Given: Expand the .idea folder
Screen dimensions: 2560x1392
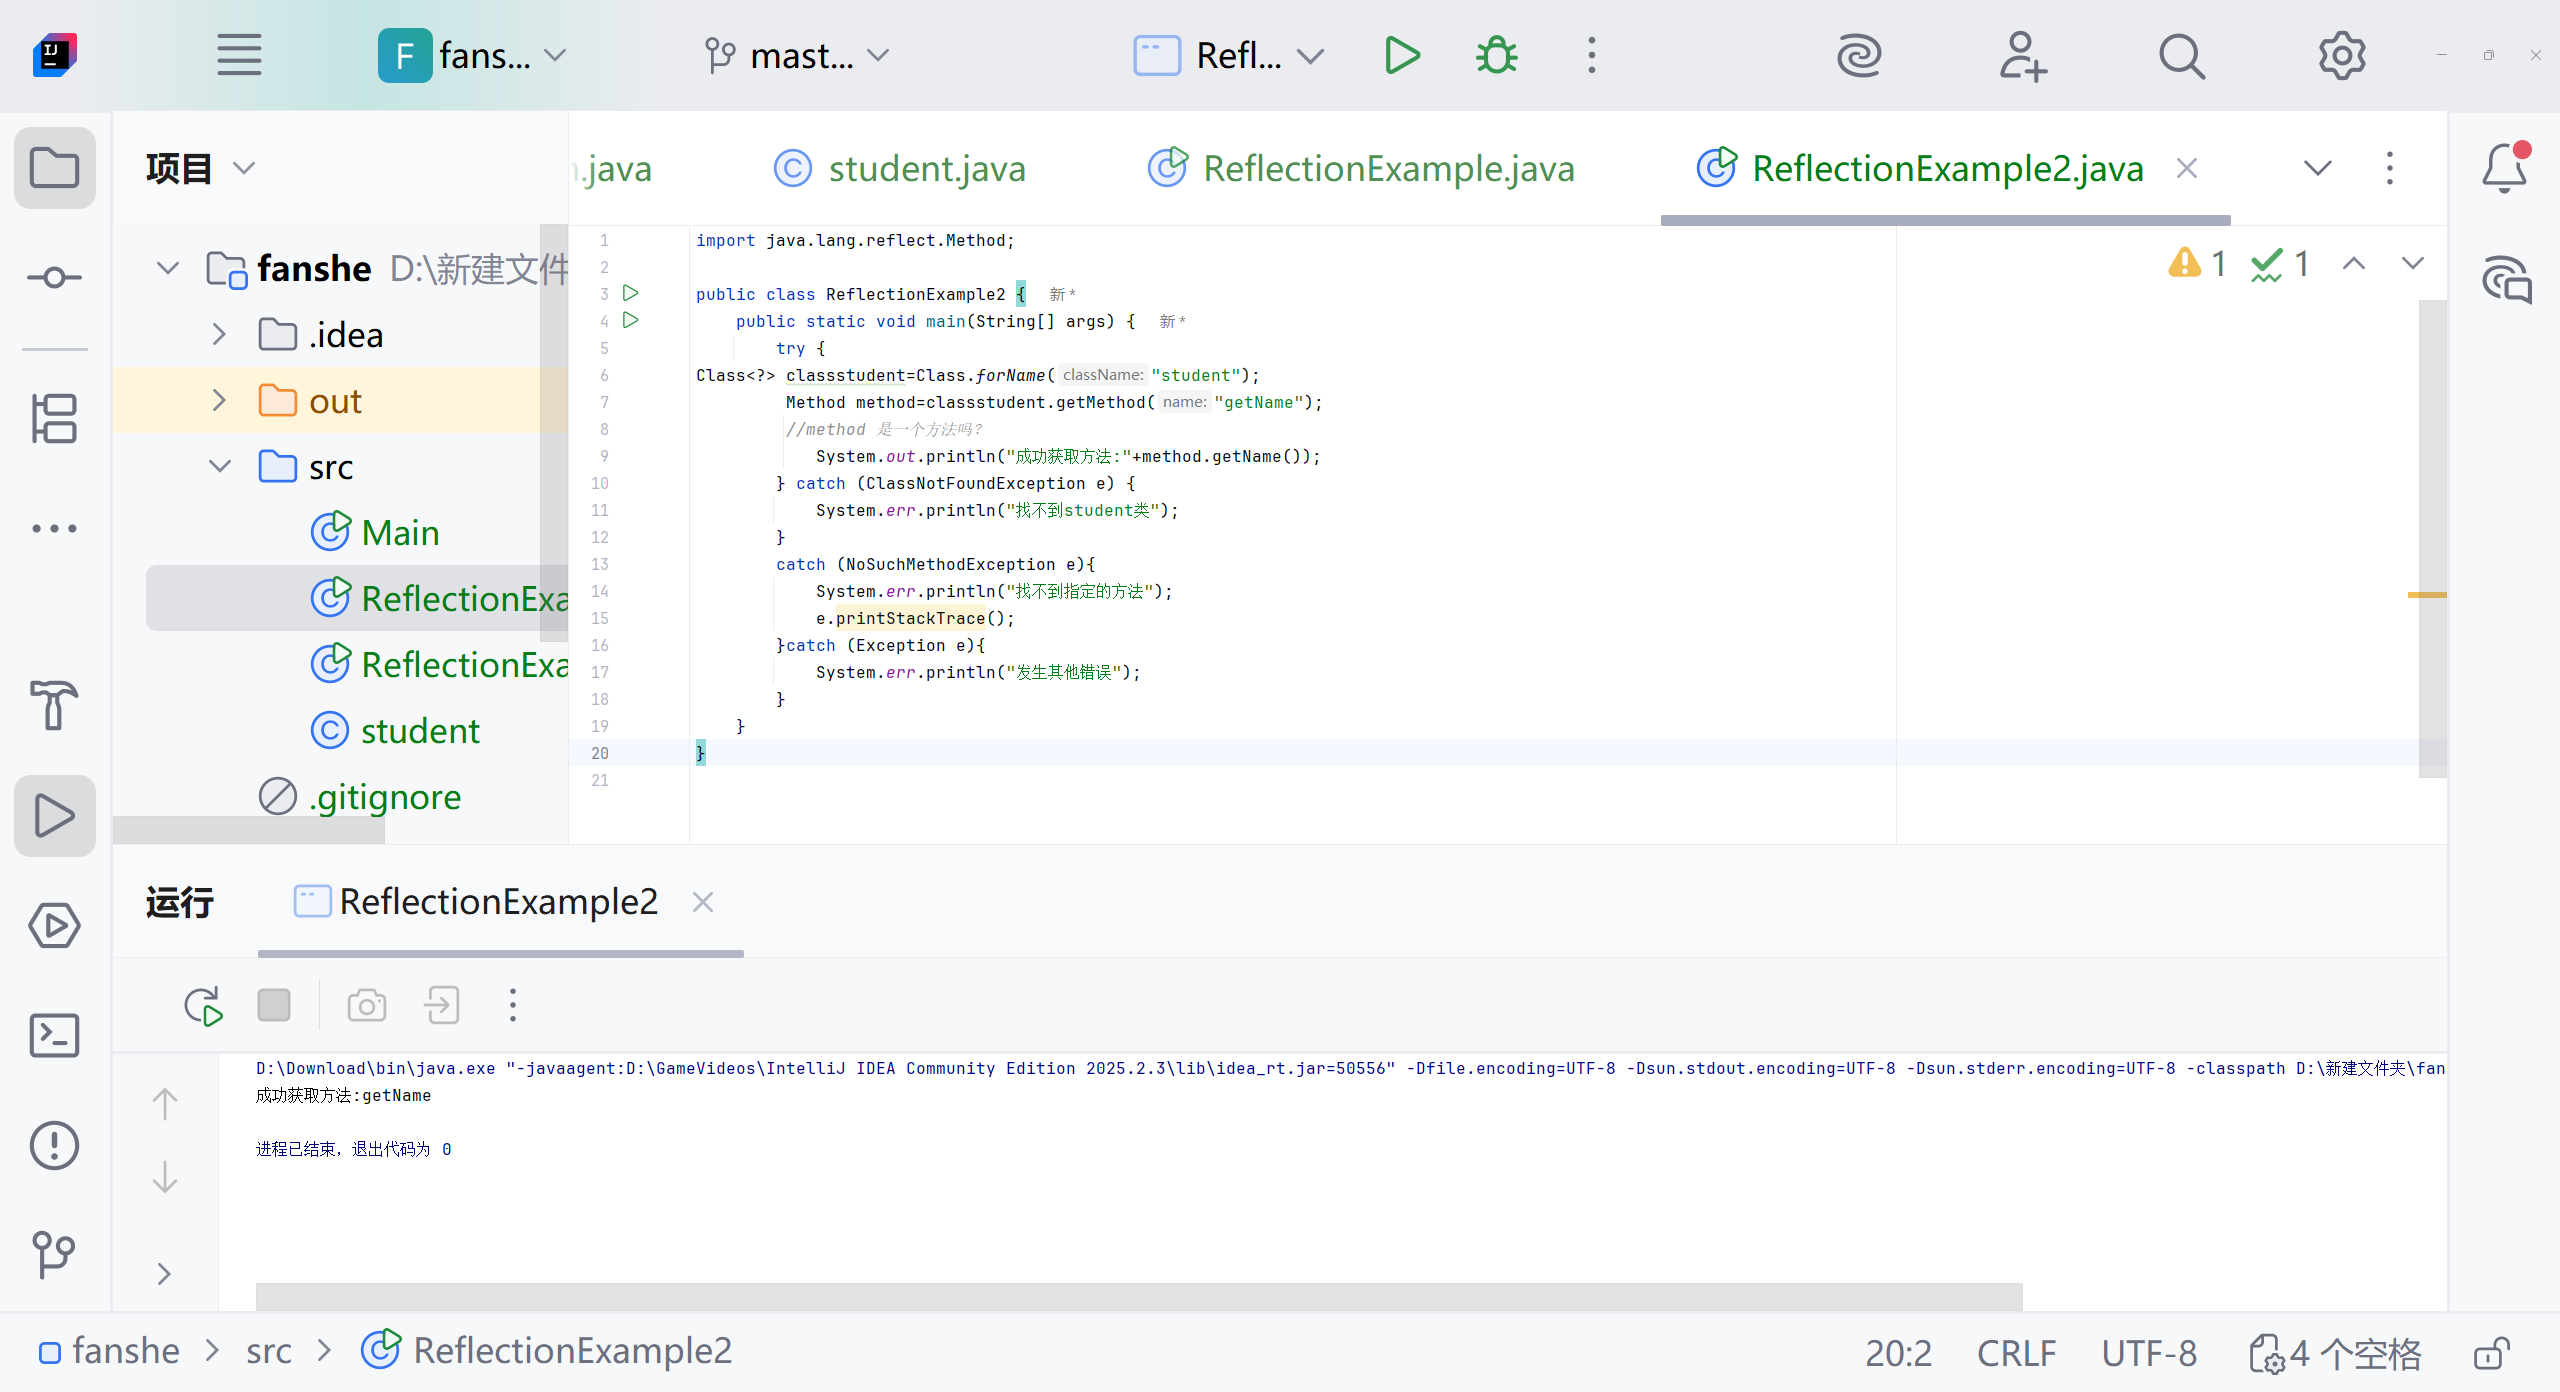Looking at the screenshot, I should pos(219,335).
